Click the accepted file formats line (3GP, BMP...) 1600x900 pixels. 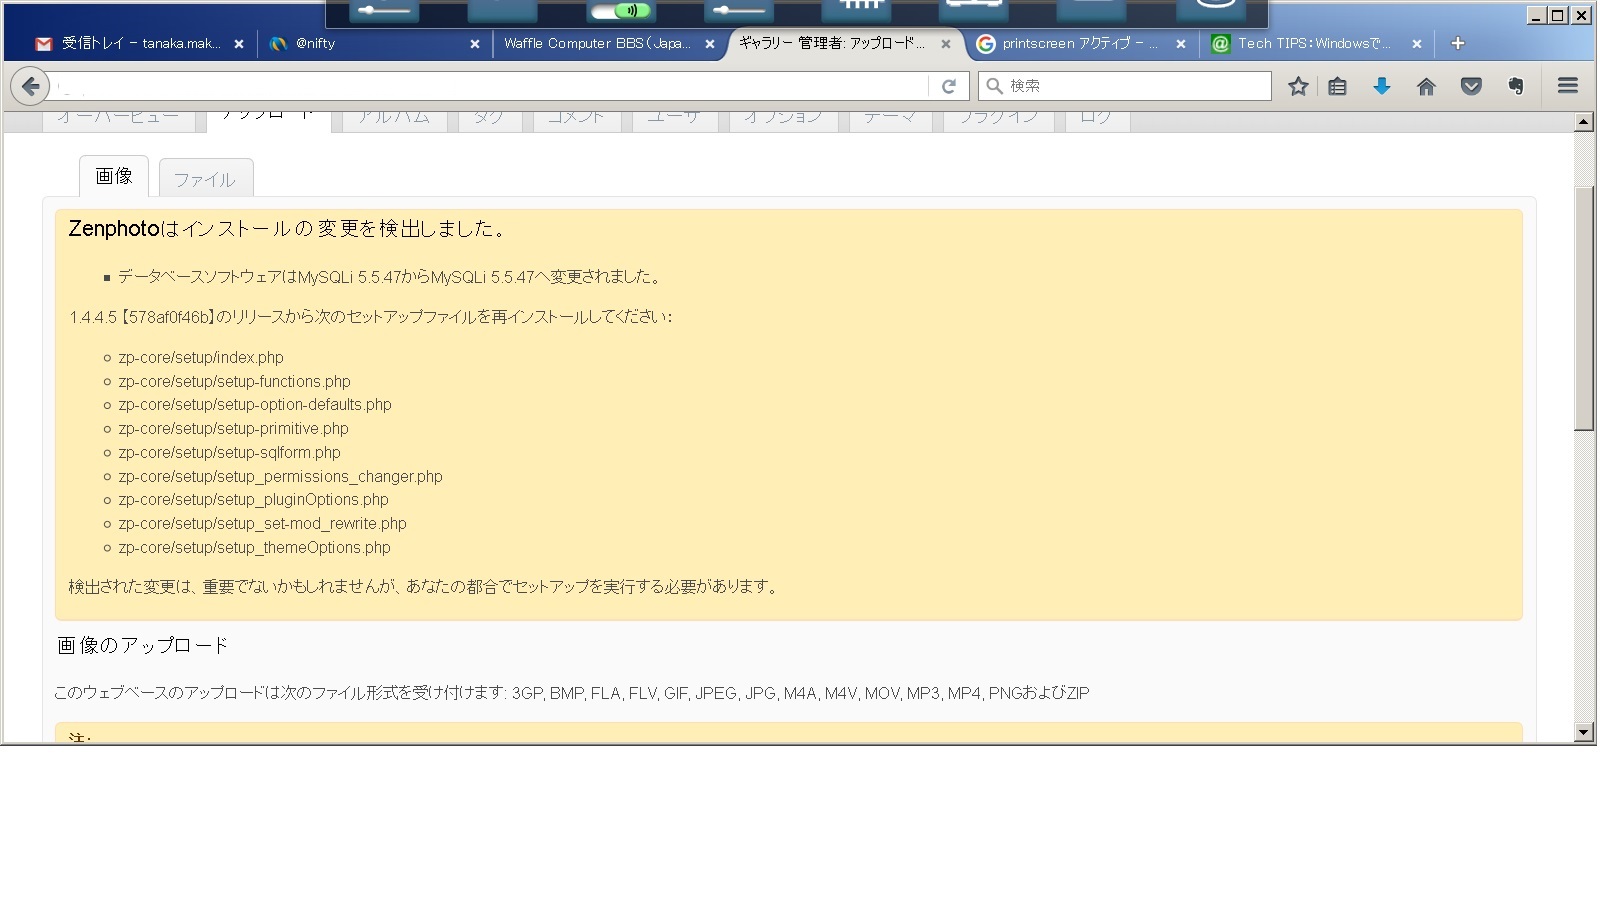tap(571, 693)
